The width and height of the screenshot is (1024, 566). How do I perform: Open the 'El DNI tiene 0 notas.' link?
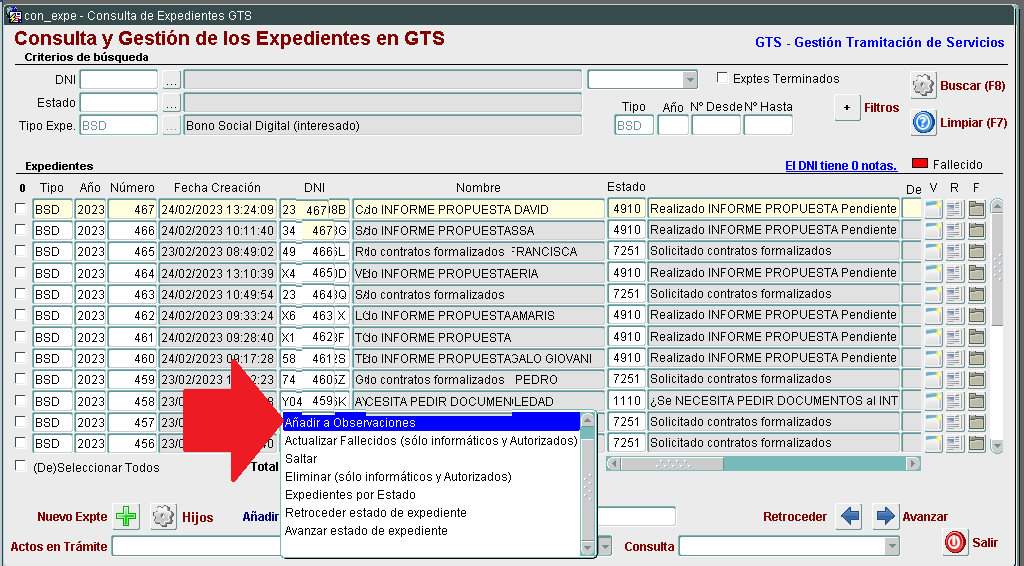coord(840,166)
